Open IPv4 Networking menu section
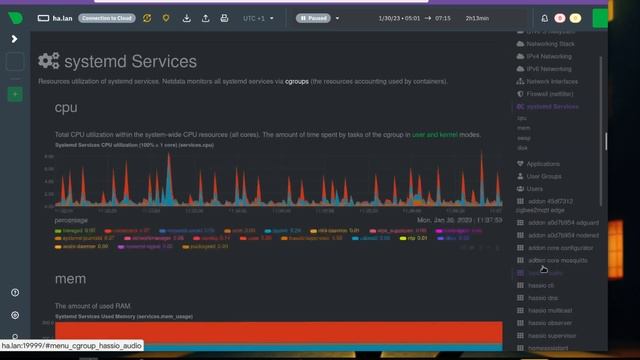Image resolution: width=640 pixels, height=360 pixels. [544, 56]
